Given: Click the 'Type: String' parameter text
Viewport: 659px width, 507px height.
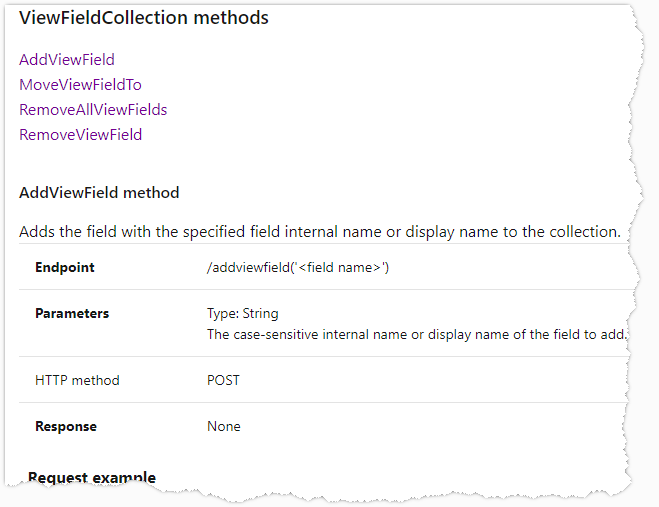Looking at the screenshot, I should pos(243,314).
